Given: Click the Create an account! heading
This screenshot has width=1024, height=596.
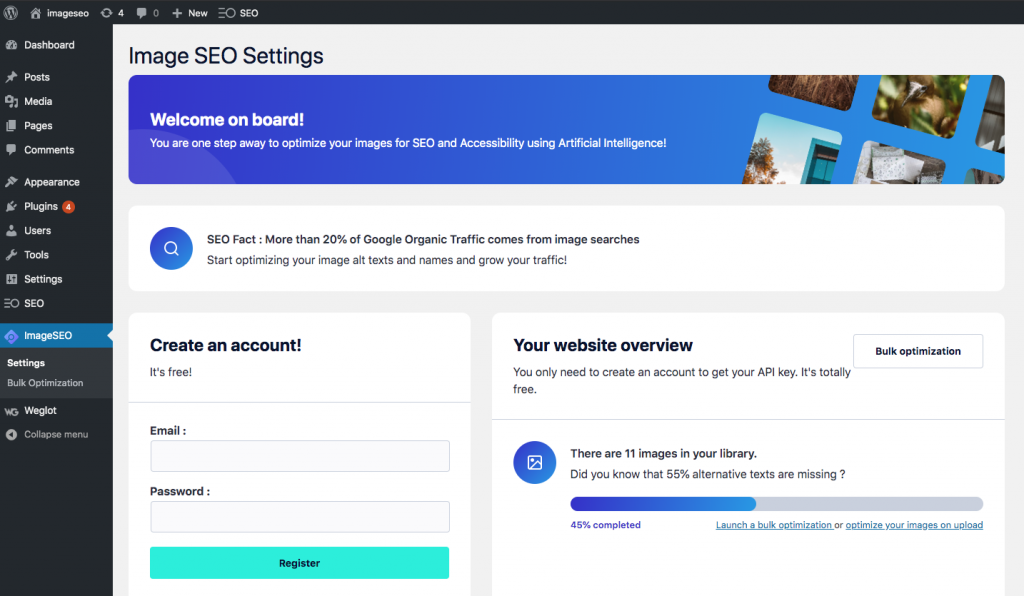Looking at the screenshot, I should pos(226,345).
